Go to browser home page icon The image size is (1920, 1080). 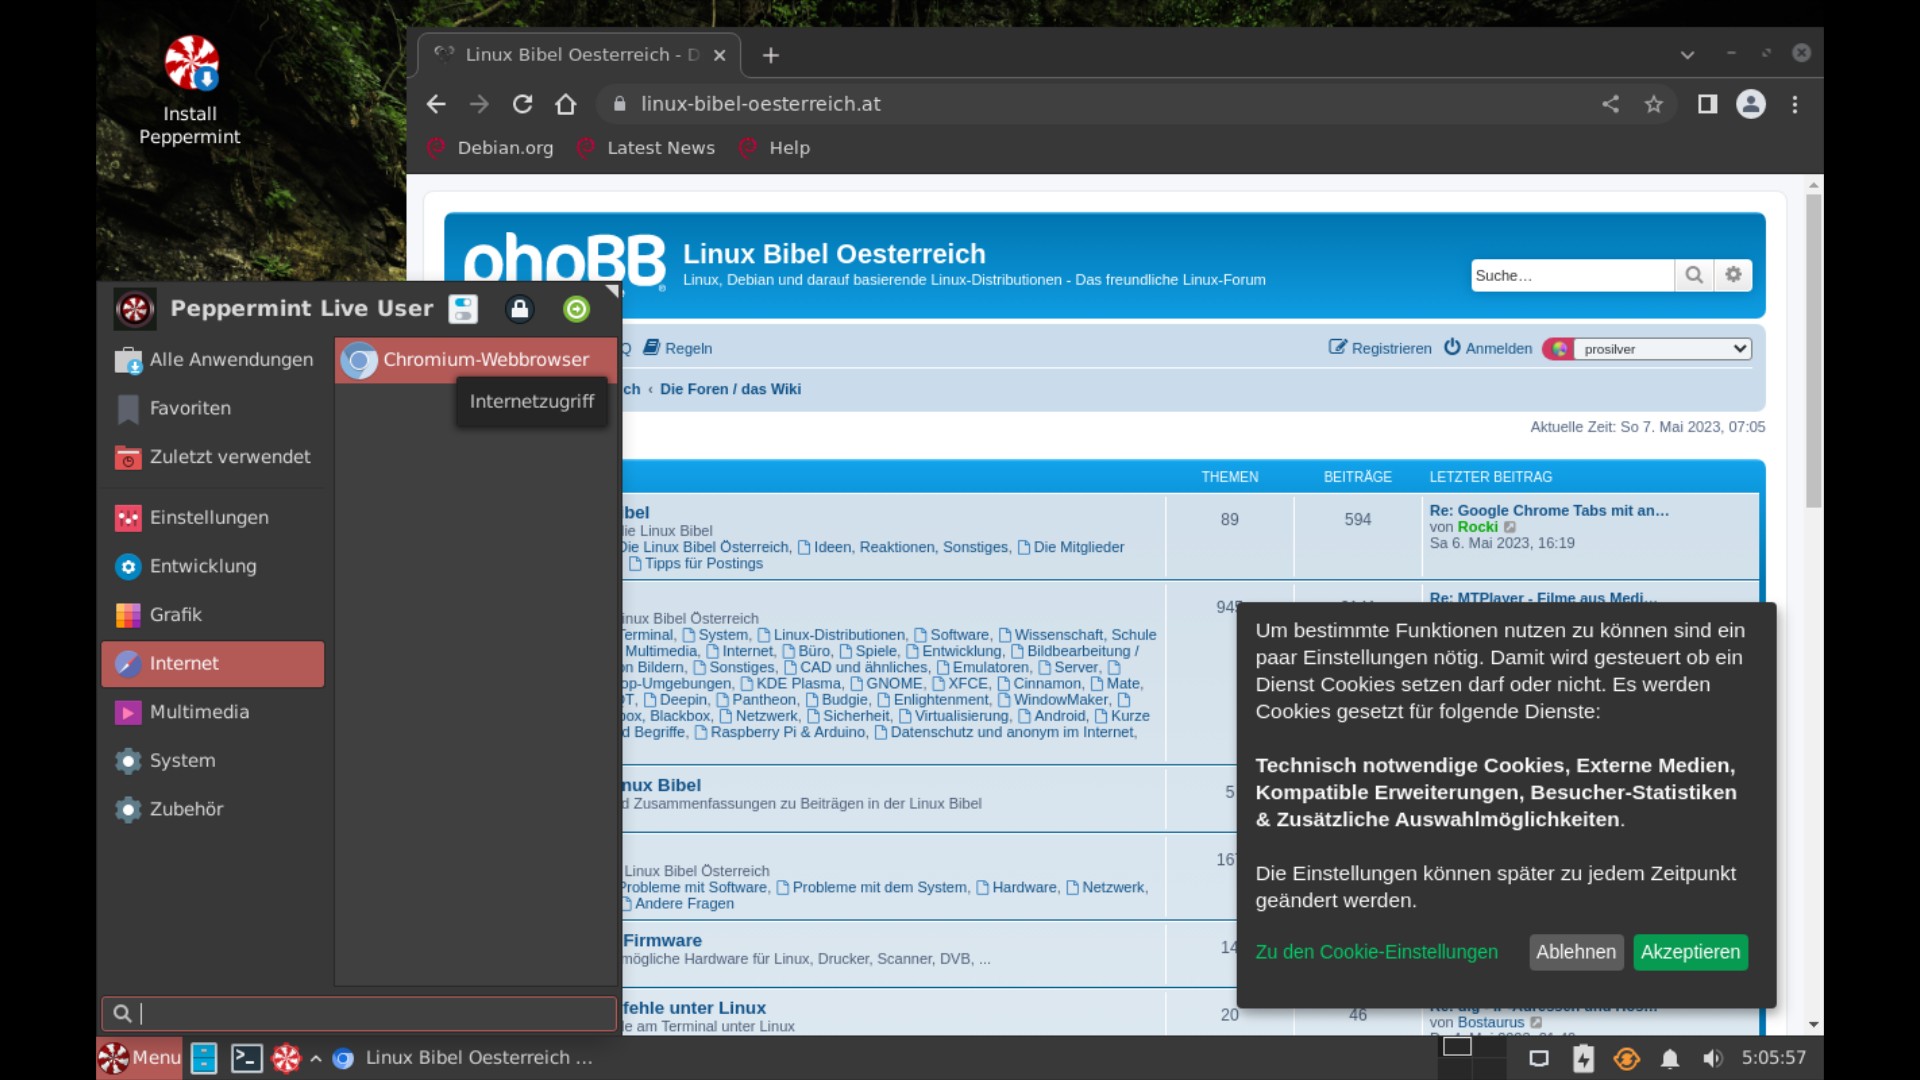tap(566, 104)
